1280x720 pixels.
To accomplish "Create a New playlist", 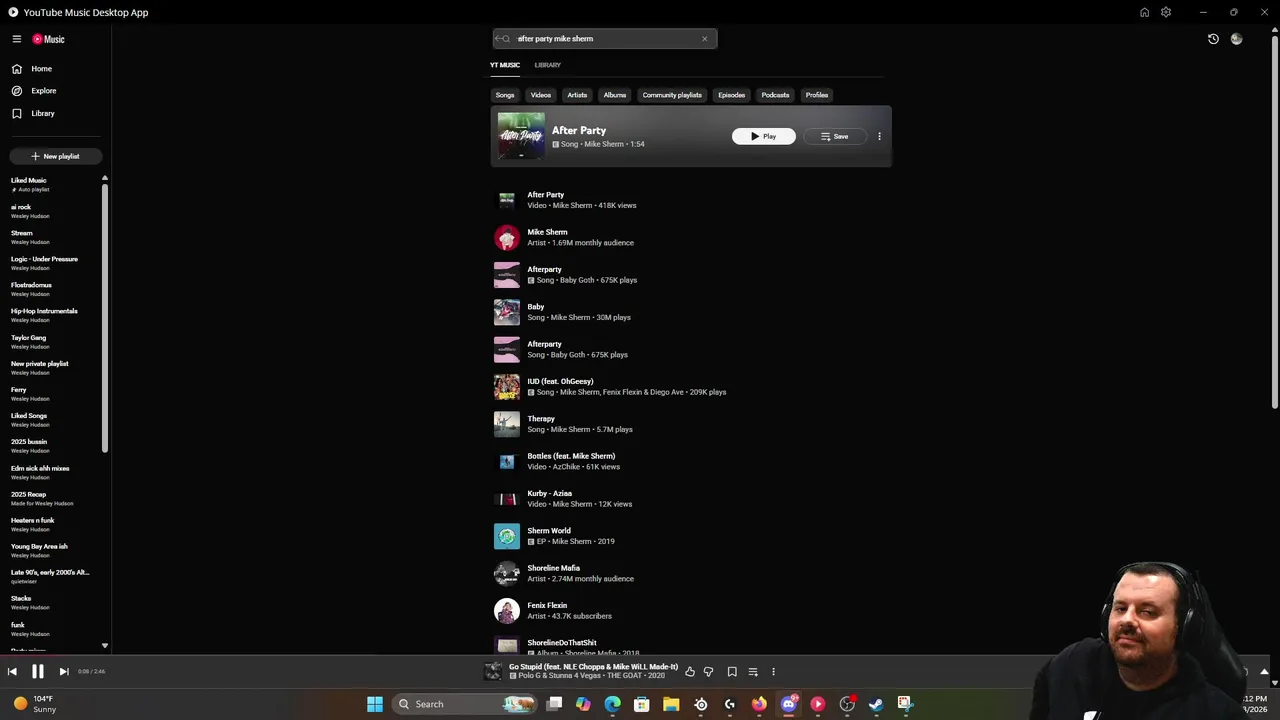I will coord(55,156).
